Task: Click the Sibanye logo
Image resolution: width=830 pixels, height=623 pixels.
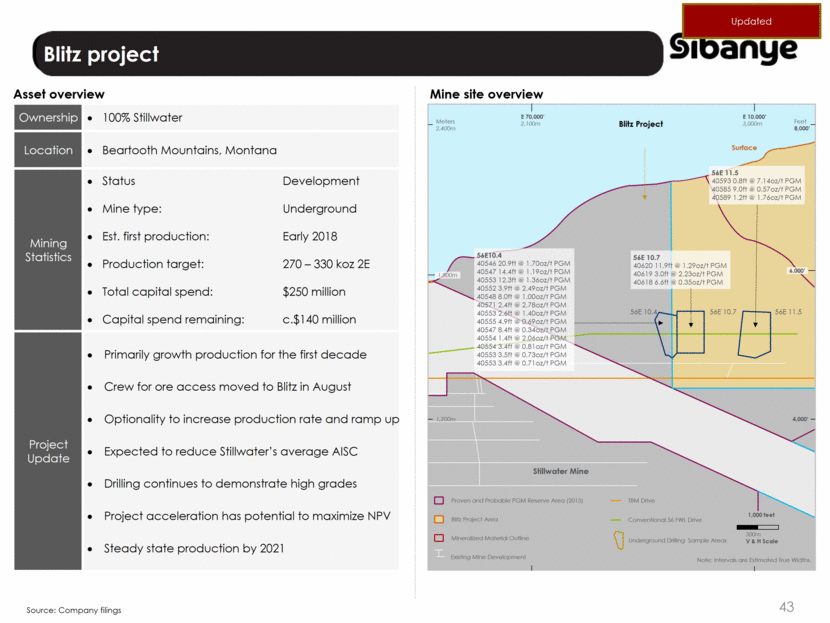Action: click(734, 52)
